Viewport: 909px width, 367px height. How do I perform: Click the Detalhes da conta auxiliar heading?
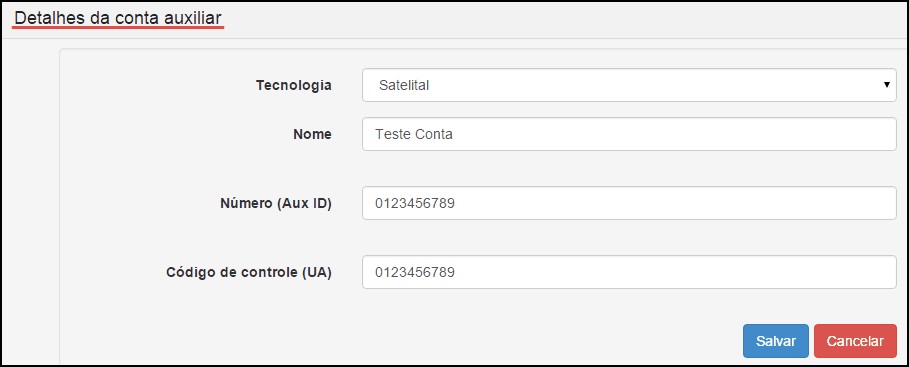(x=118, y=17)
